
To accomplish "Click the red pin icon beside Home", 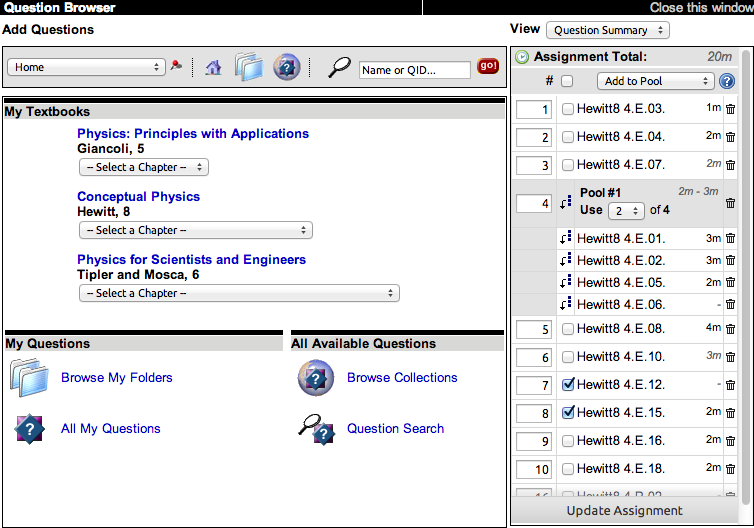I will 177,66.
